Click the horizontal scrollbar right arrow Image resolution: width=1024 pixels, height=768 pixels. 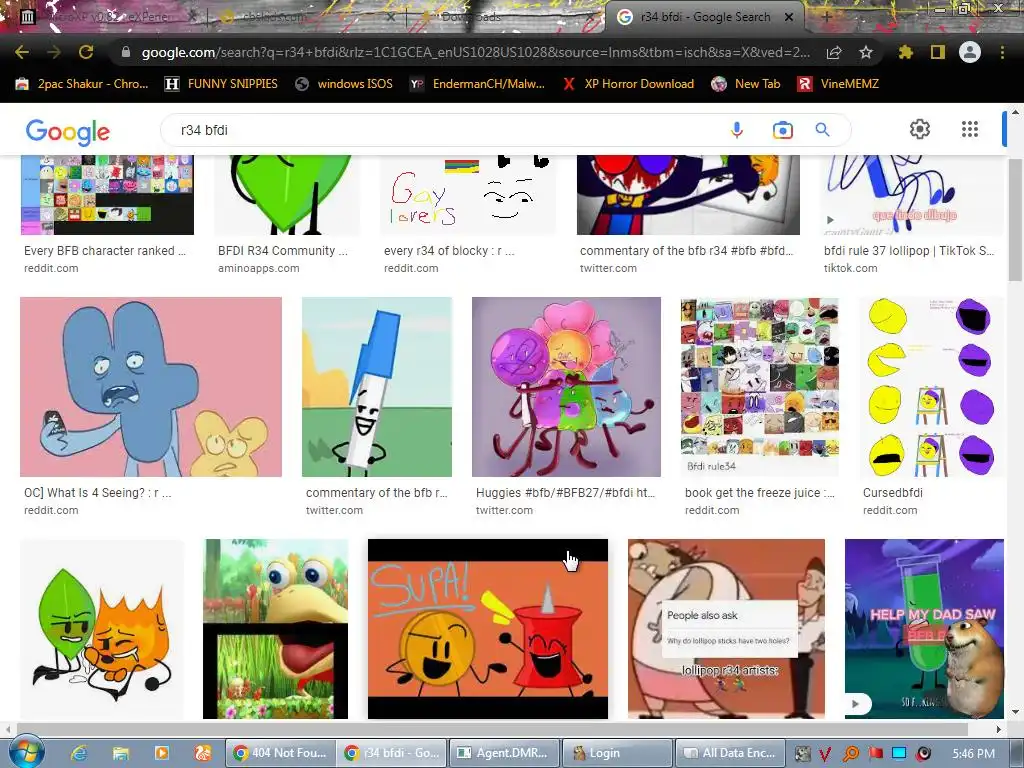(x=999, y=729)
